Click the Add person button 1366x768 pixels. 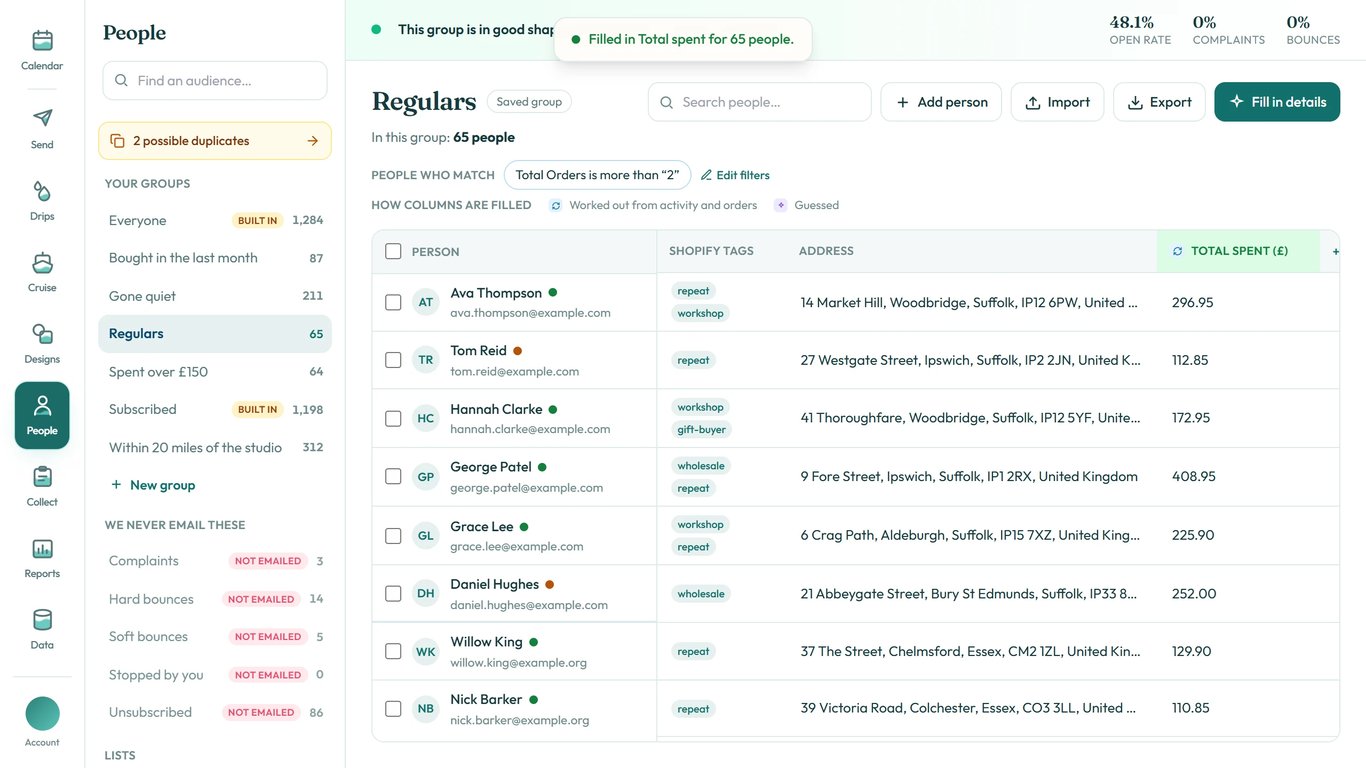(x=941, y=102)
